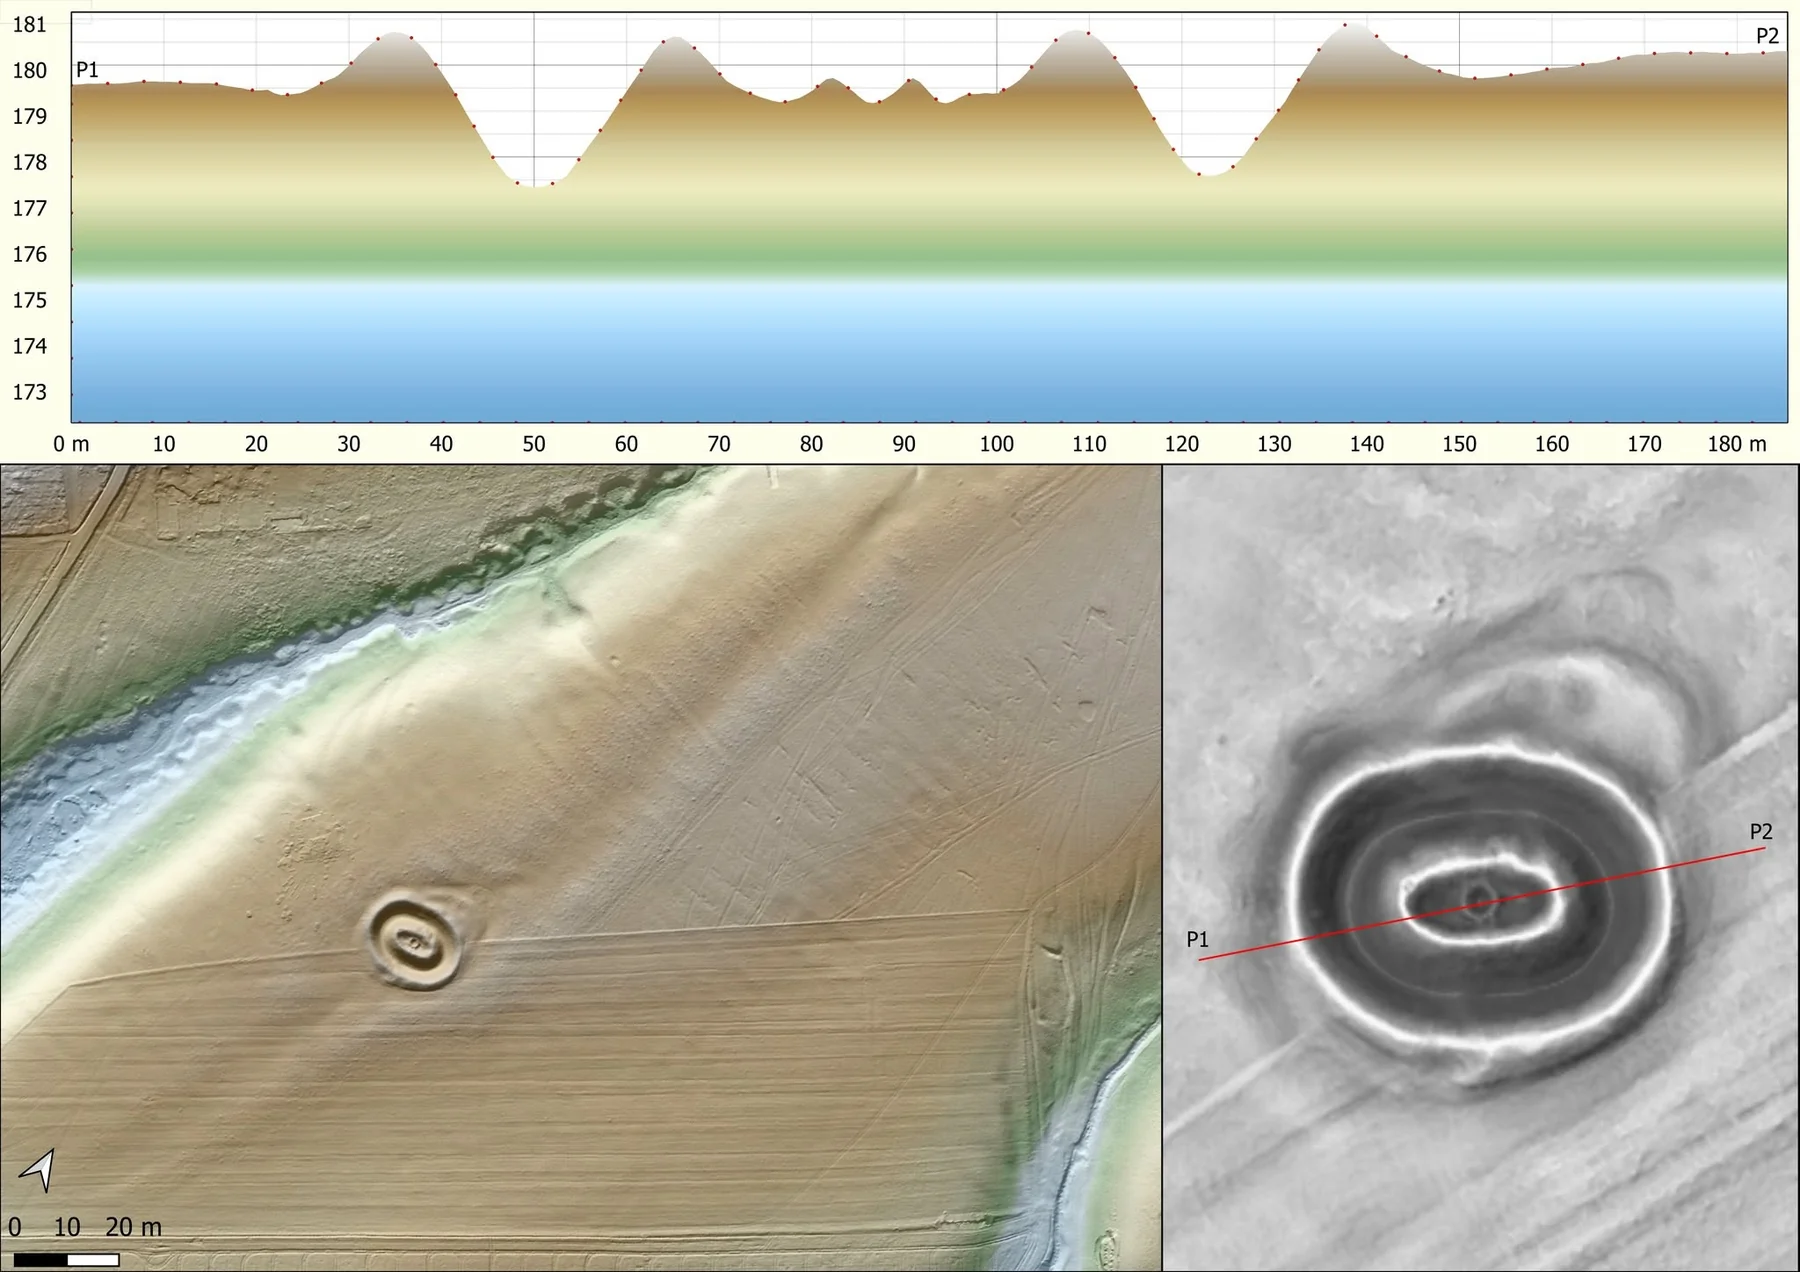
Task: Click the 0 m distance axis label
Action: click(71, 444)
